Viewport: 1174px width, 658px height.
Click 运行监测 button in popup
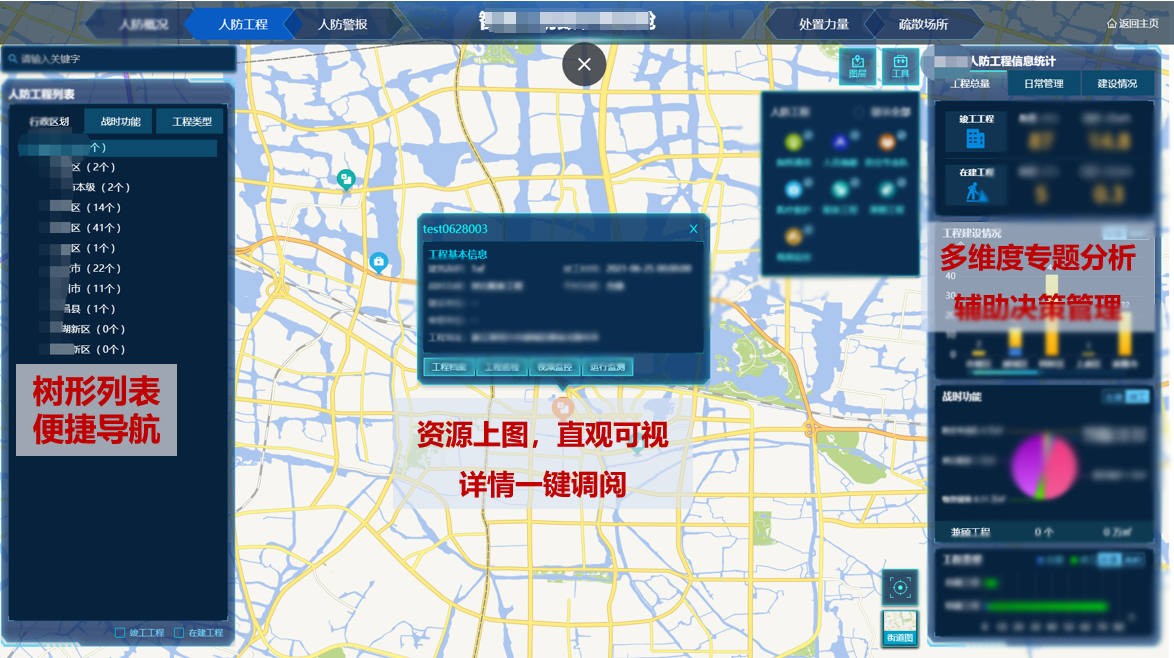point(607,367)
